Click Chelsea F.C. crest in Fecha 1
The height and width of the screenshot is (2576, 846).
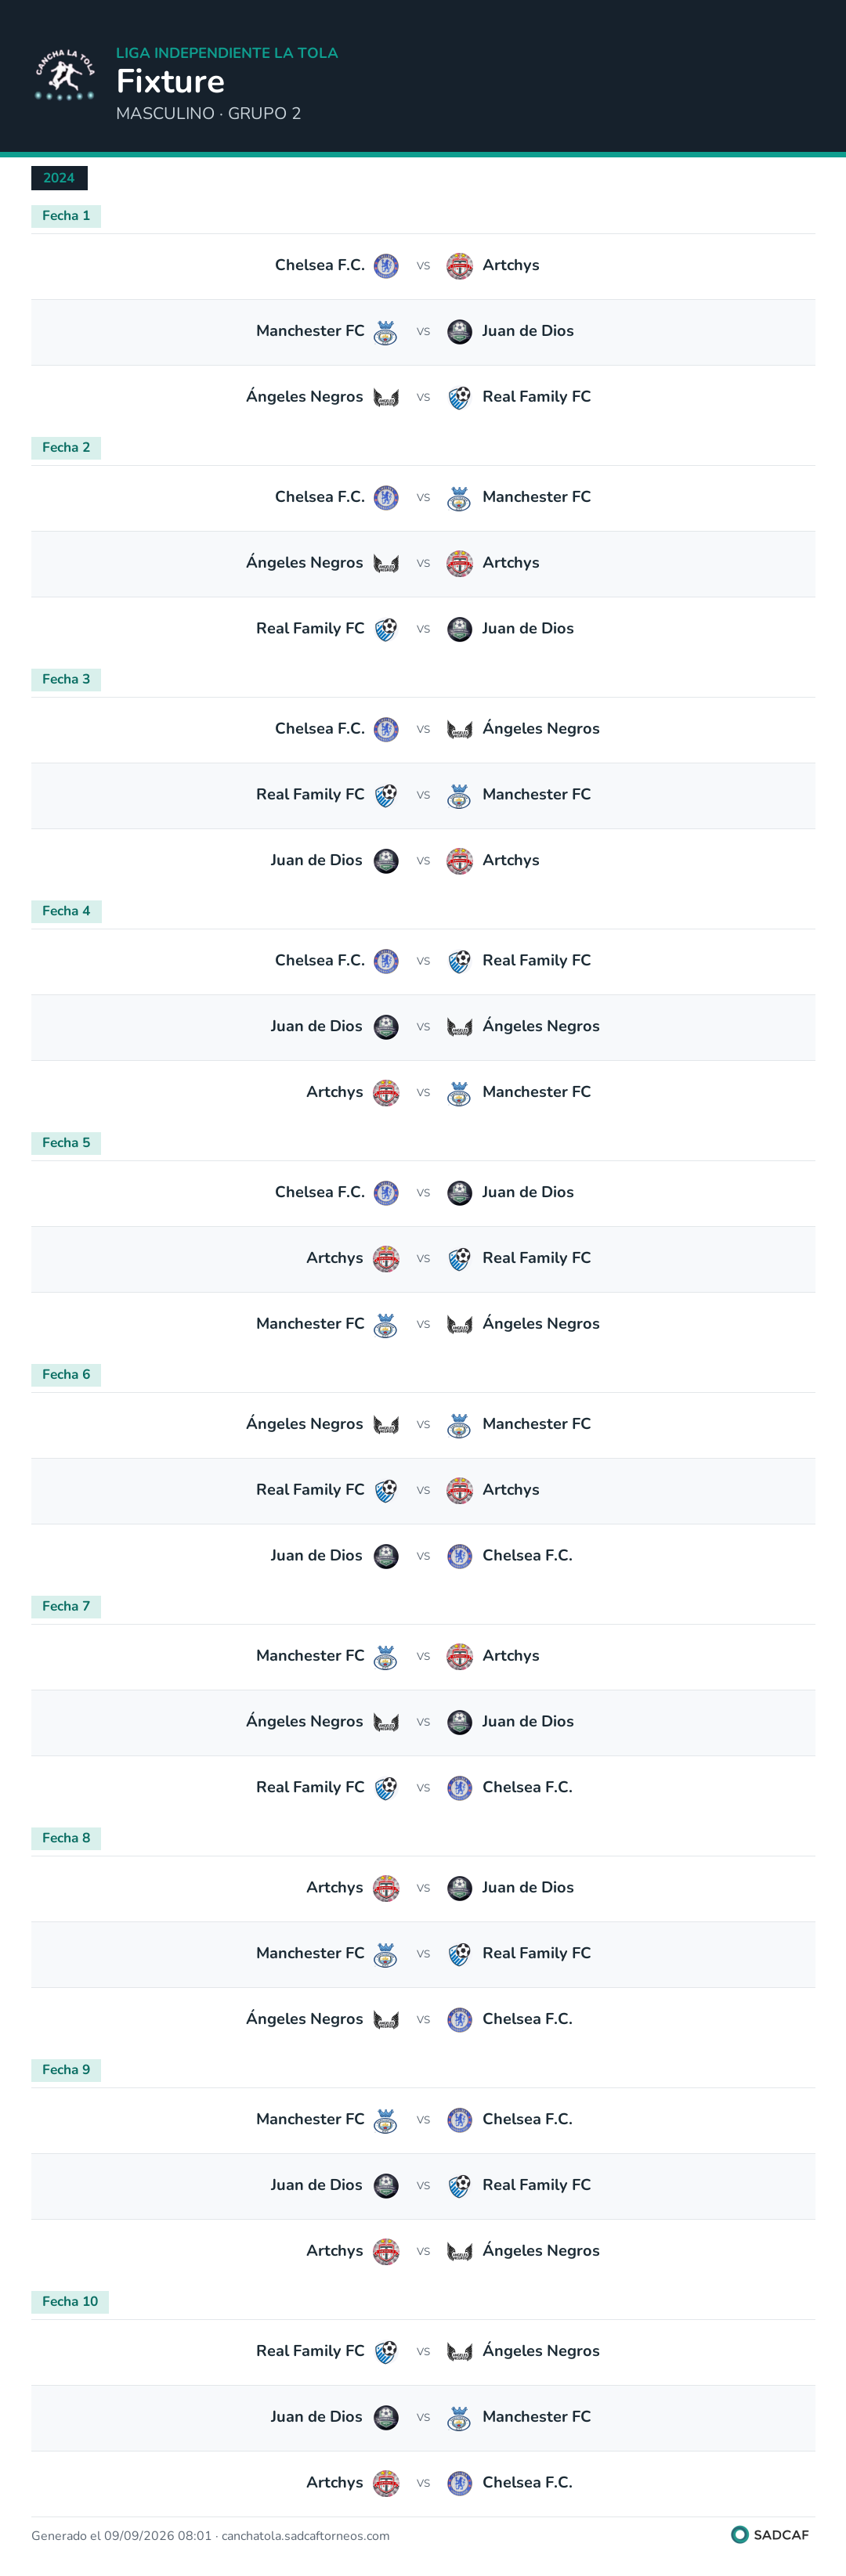[386, 266]
